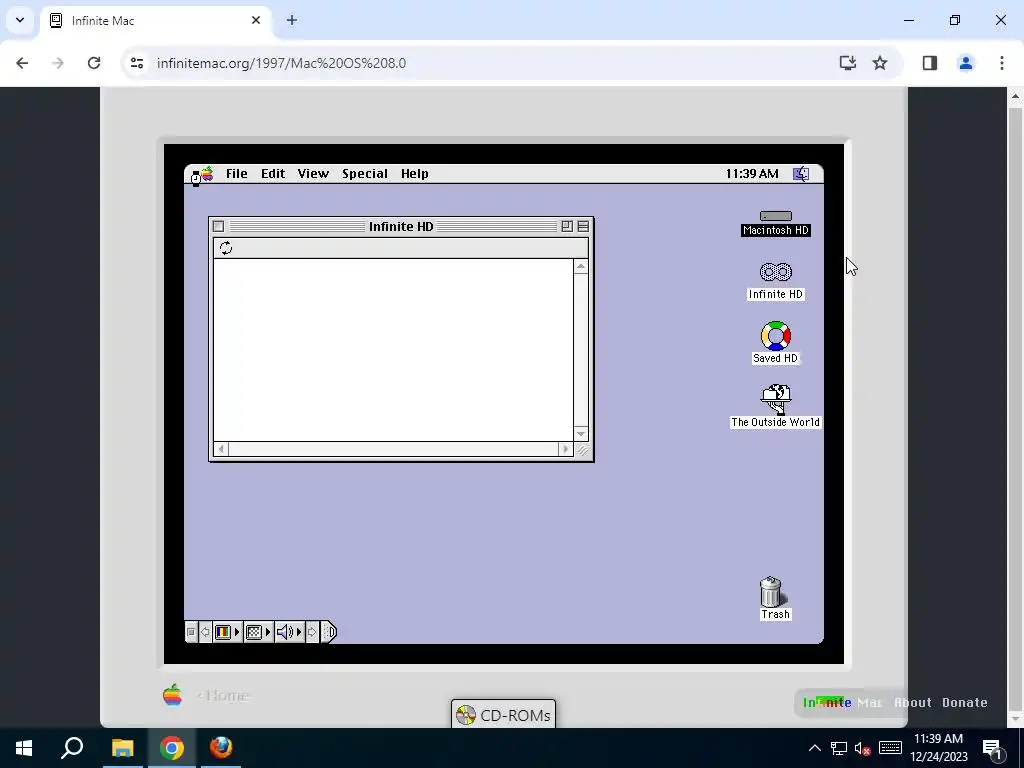The width and height of the screenshot is (1024, 768).
Task: Open the Windows Start menu
Action: coord(24,748)
